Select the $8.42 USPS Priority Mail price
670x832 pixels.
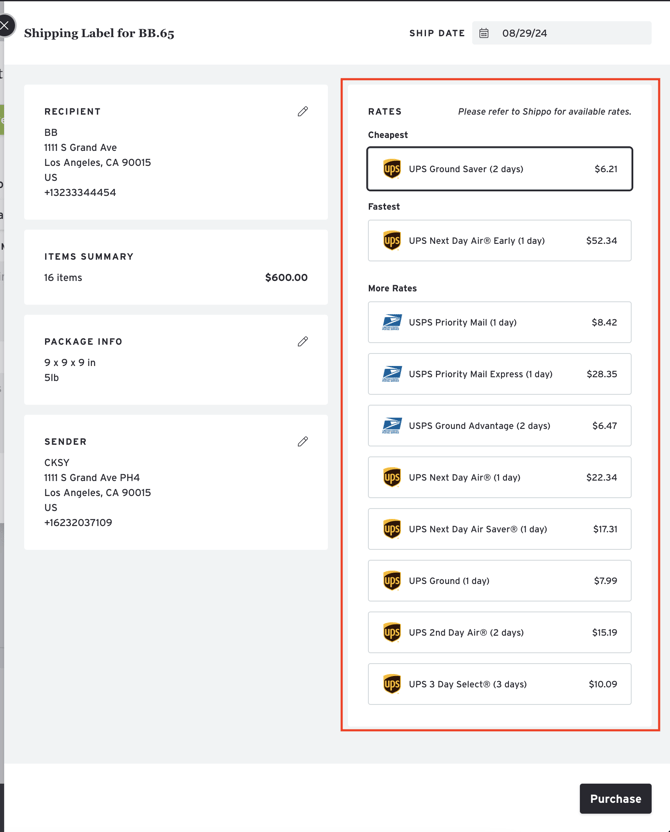(x=604, y=323)
